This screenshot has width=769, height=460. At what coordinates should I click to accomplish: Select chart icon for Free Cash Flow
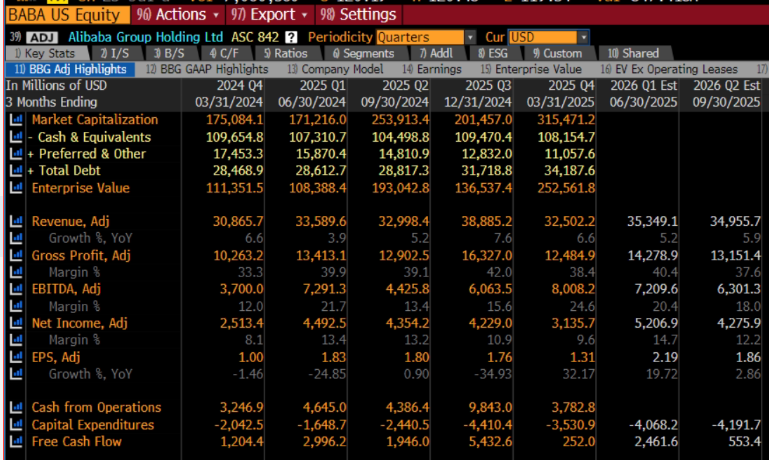tap(15, 442)
